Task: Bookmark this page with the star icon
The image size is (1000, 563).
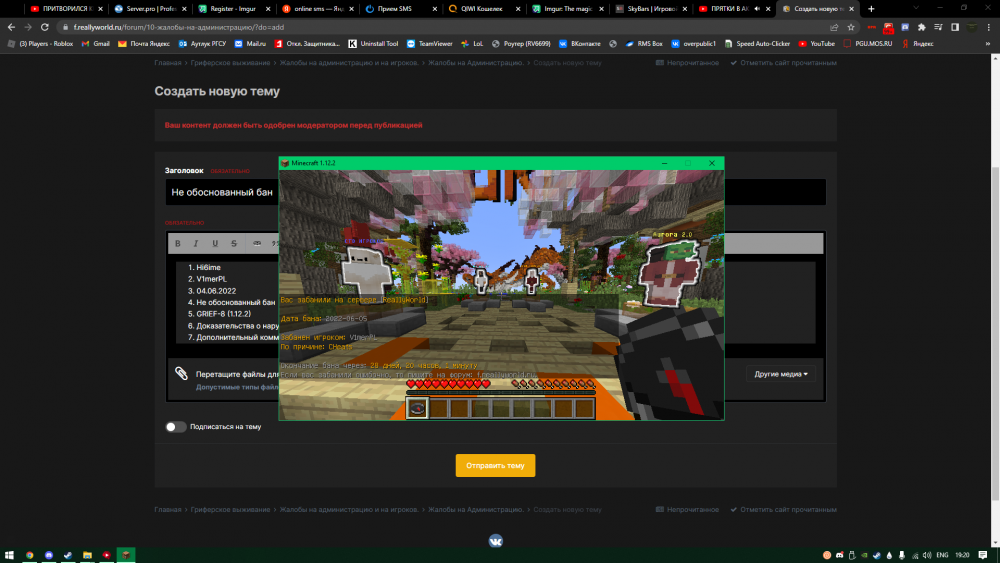Action: [x=851, y=27]
